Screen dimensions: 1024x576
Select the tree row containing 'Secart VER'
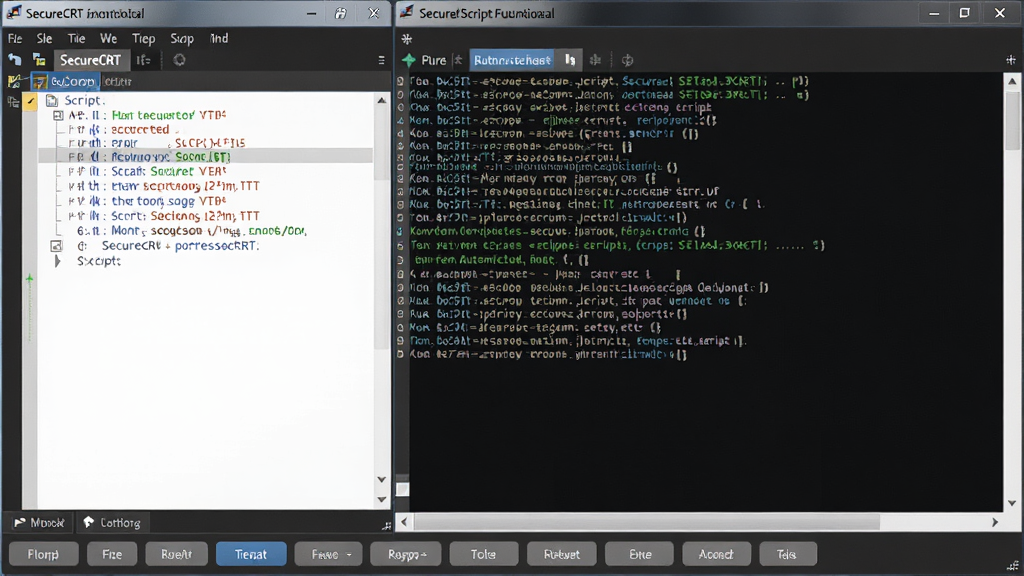150,171
